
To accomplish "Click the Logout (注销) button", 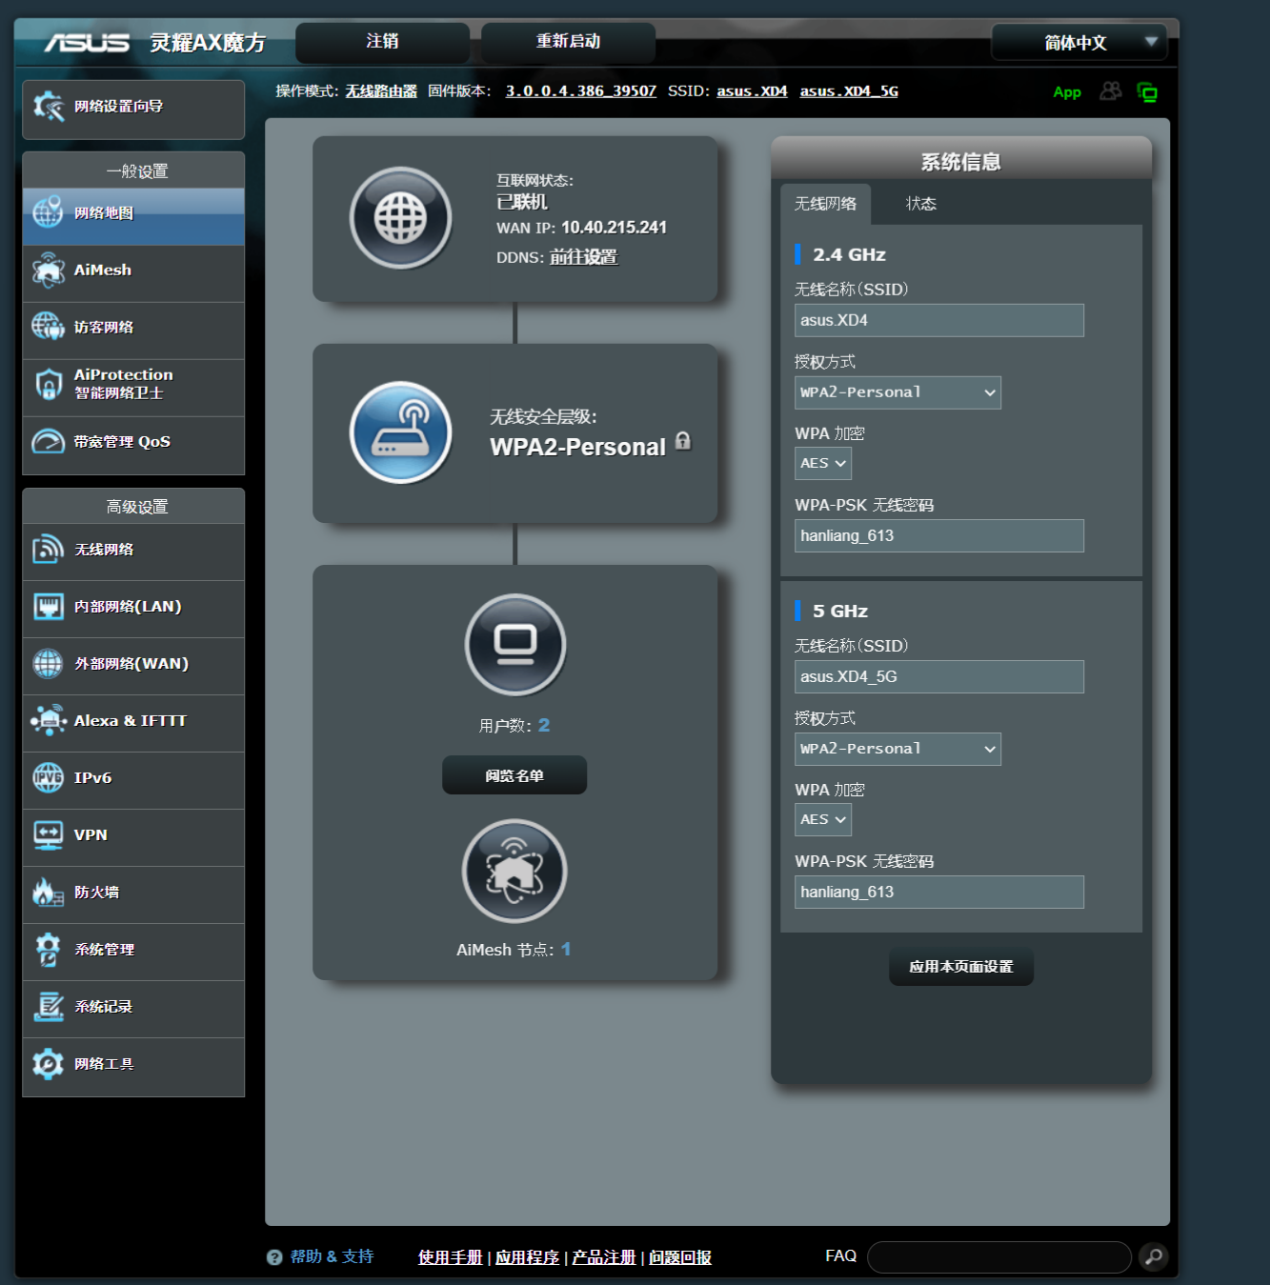I will (382, 42).
